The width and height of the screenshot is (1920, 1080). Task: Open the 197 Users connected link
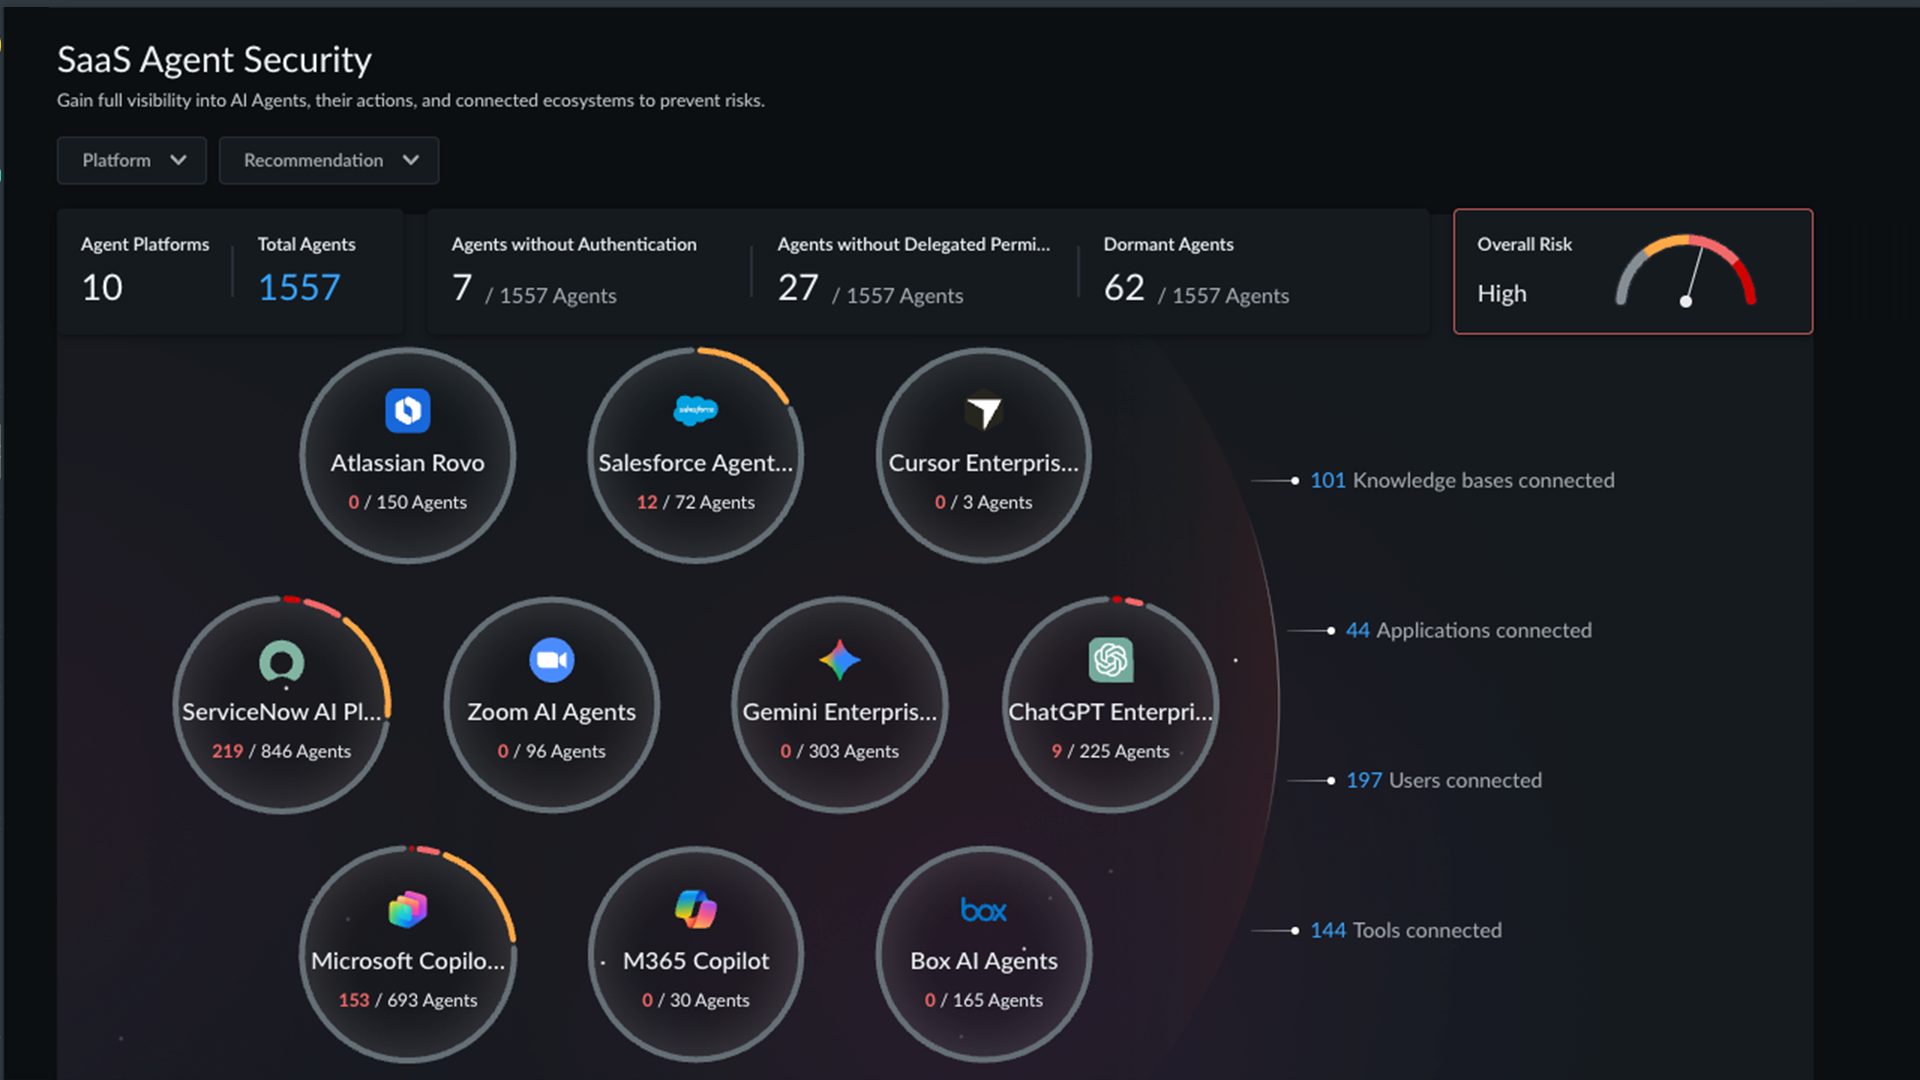pos(1443,780)
